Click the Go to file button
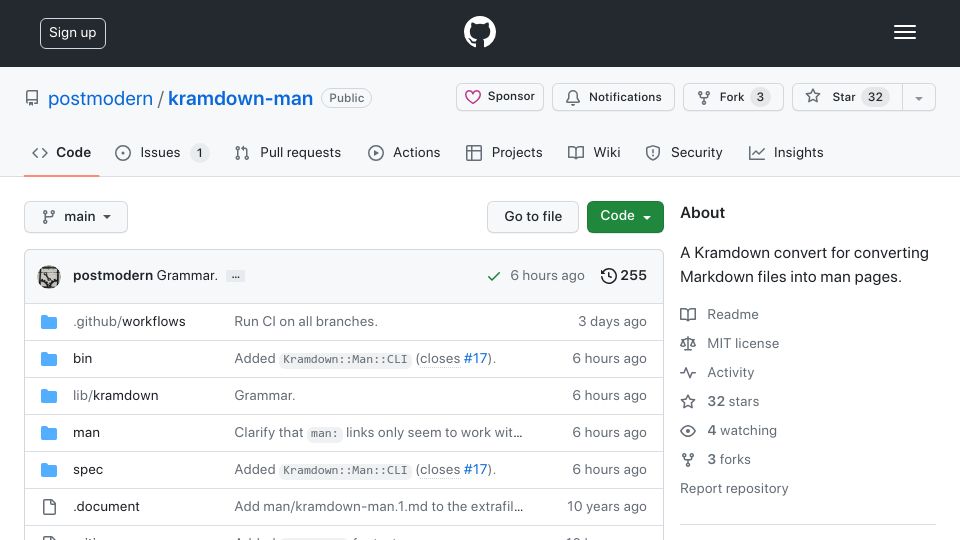Screen dimensions: 960x540 [533, 217]
